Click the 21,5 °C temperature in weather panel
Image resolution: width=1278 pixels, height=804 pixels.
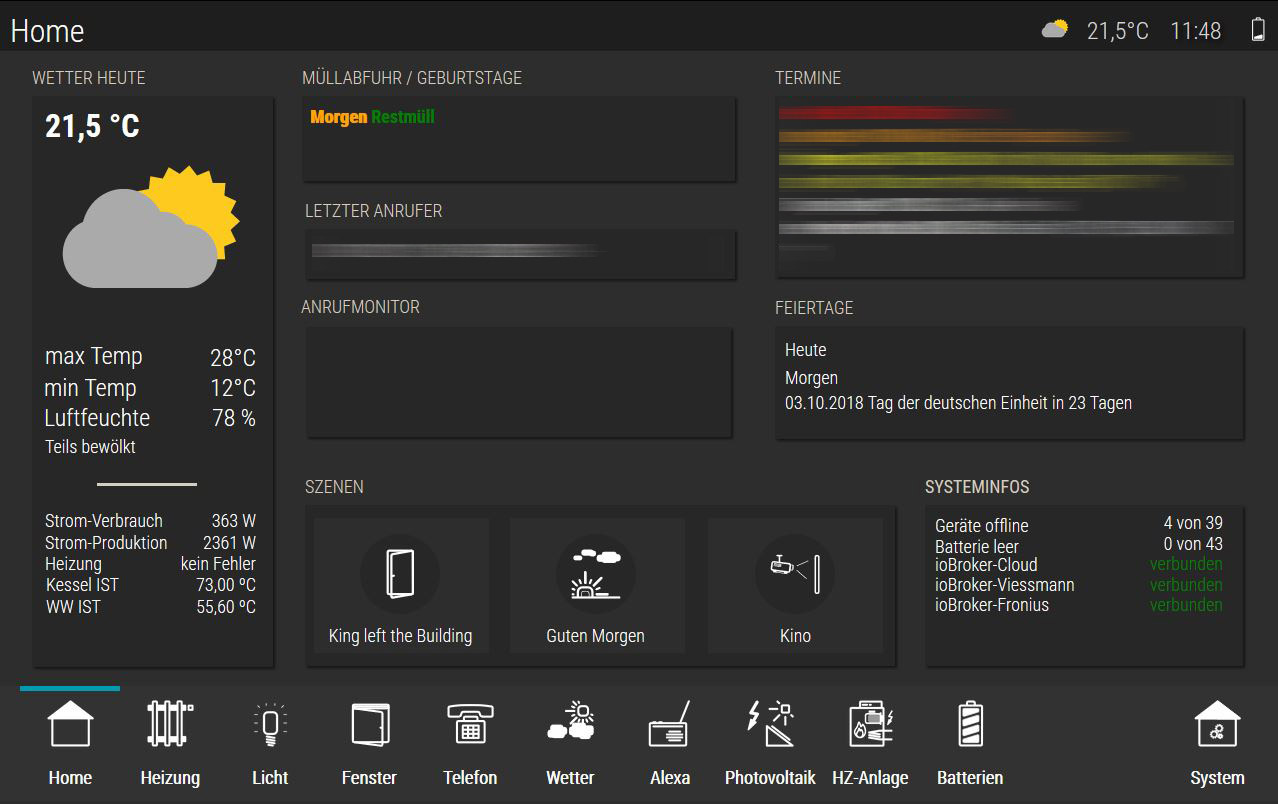point(92,127)
